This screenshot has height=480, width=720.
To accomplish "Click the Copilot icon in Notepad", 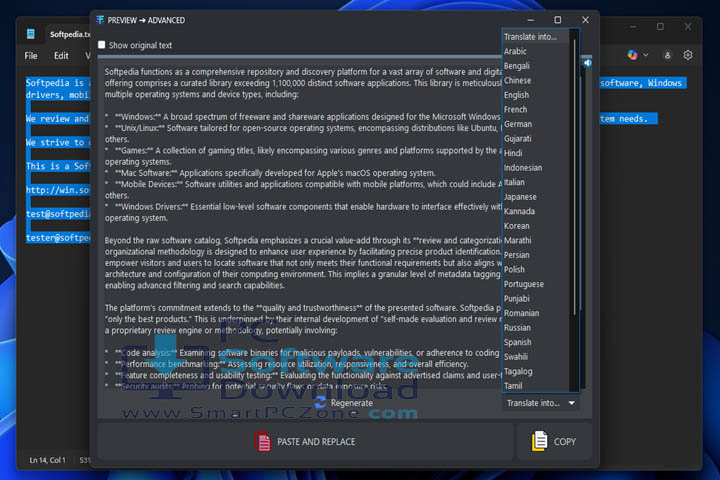I will (632, 55).
